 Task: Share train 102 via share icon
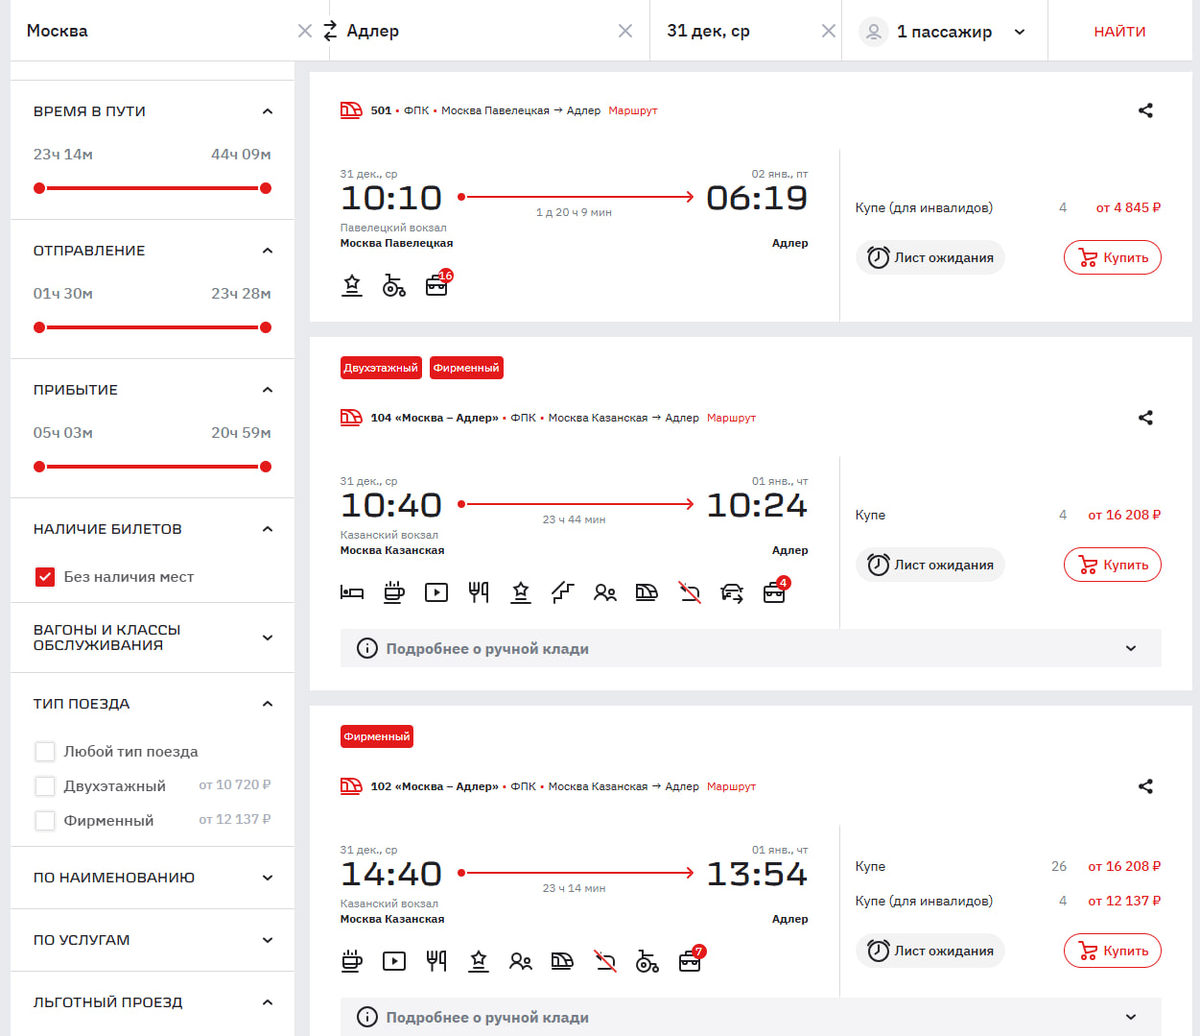[1146, 787]
